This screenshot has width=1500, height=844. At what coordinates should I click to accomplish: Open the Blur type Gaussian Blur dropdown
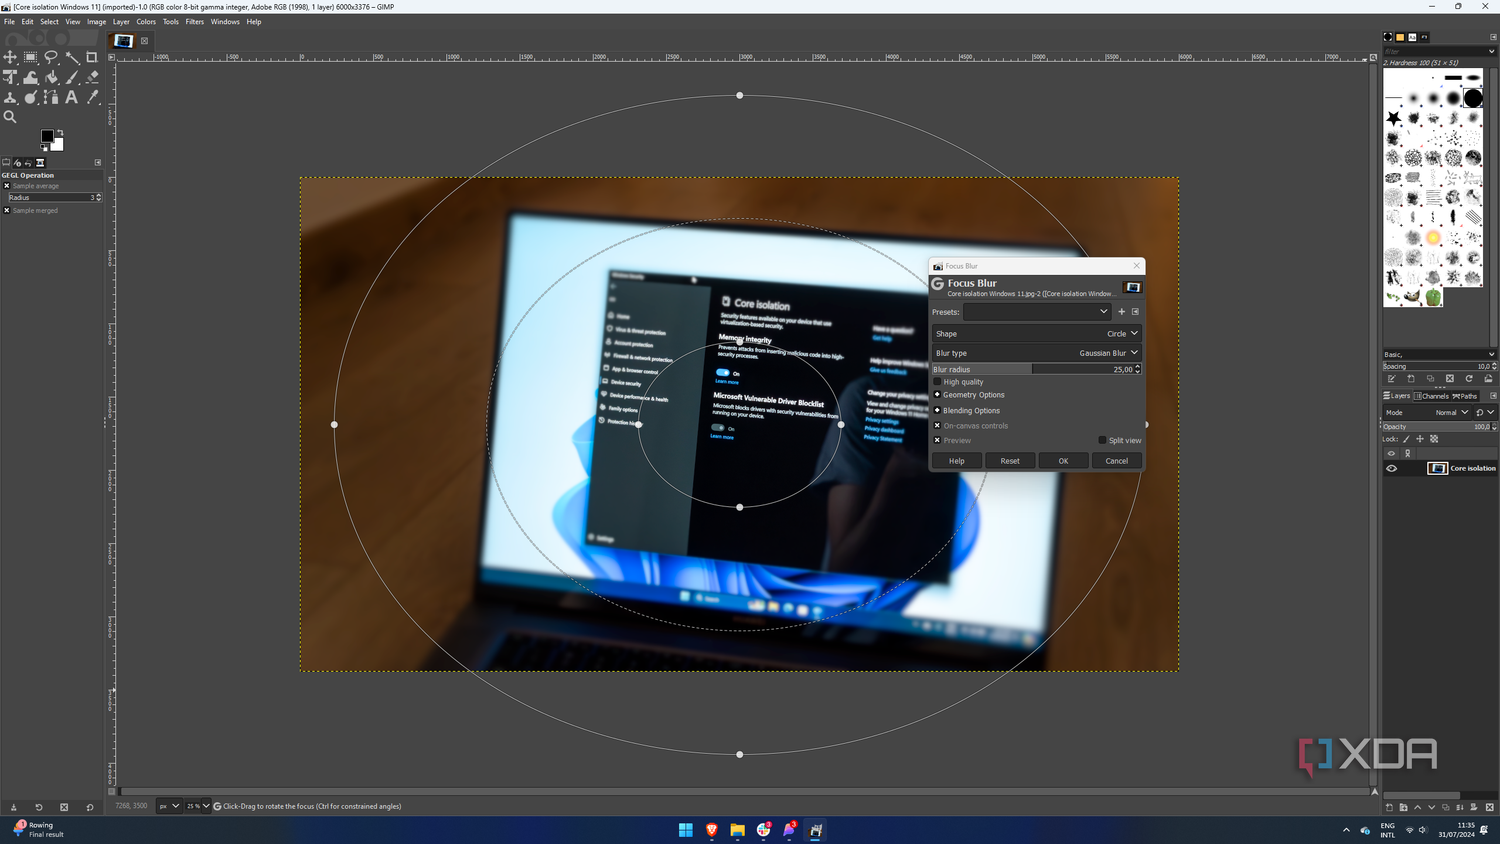click(x=1037, y=353)
